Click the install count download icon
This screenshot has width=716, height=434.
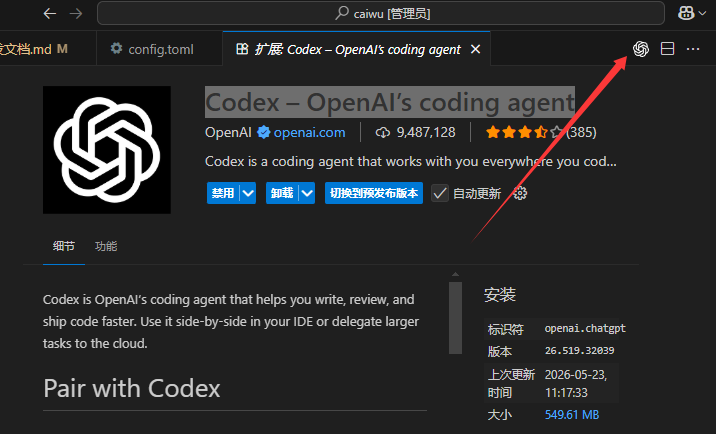tap(383, 132)
